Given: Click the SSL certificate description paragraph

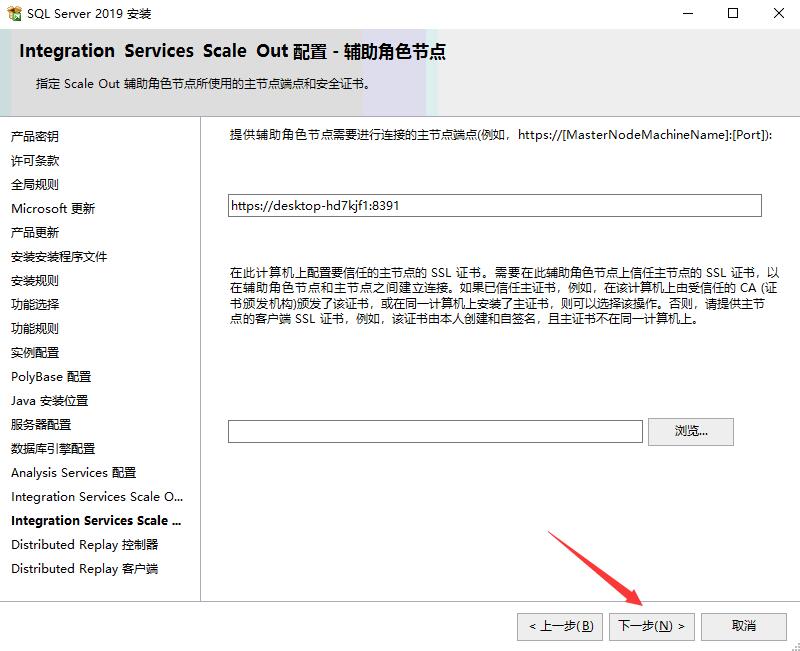Looking at the screenshot, I should point(504,296).
